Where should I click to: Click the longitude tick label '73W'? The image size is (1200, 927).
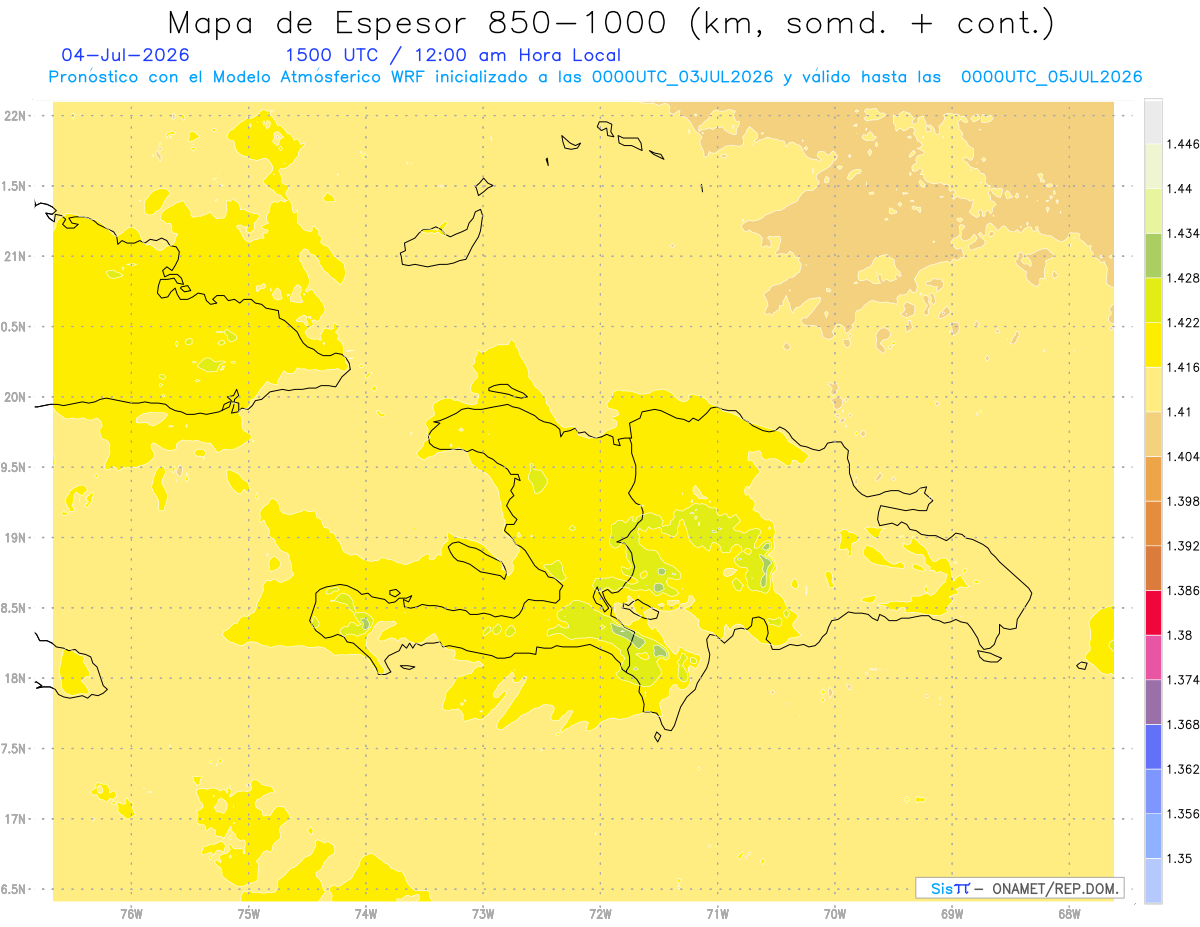(x=483, y=913)
